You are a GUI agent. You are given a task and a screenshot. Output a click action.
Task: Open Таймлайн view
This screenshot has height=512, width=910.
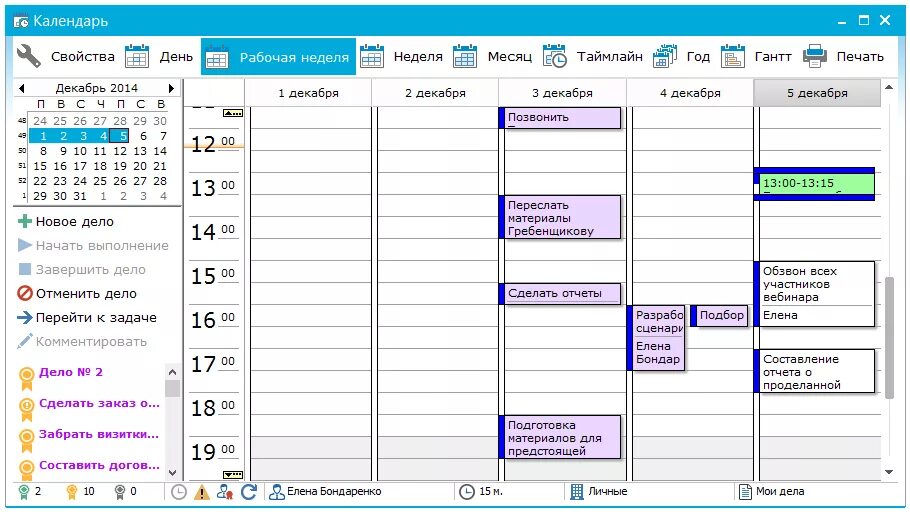click(593, 56)
